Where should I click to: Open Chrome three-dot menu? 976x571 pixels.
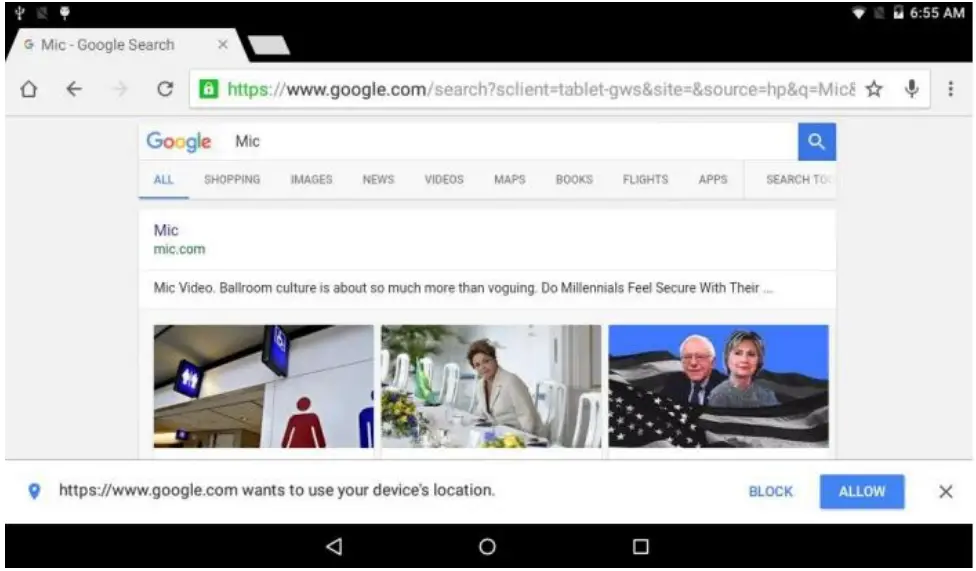point(950,89)
